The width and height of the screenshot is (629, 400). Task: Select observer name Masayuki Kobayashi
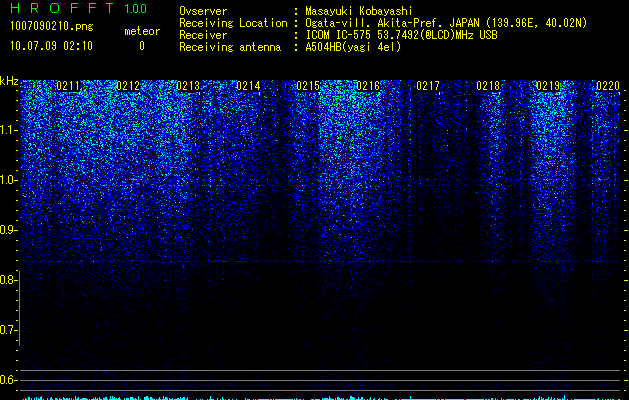pos(359,11)
